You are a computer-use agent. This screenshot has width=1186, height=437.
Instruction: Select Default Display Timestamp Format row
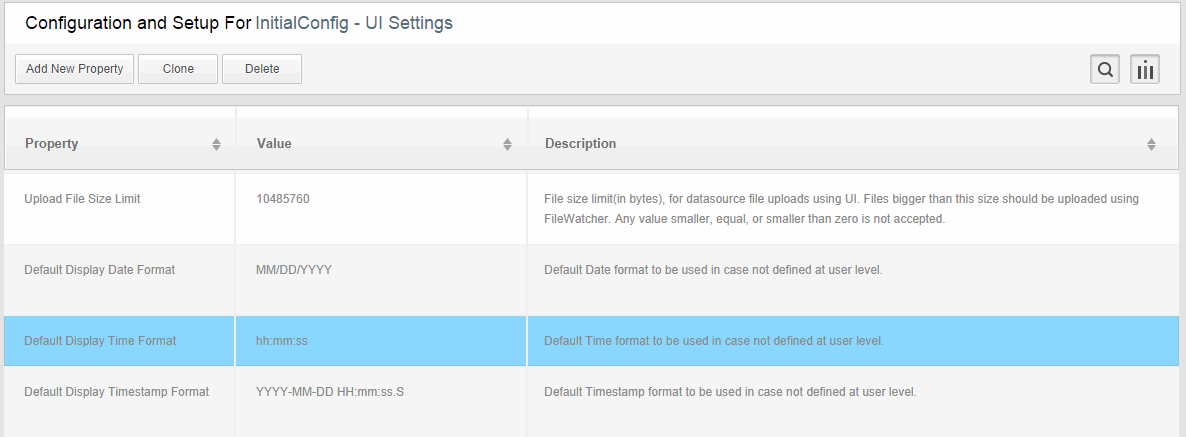(x=591, y=401)
